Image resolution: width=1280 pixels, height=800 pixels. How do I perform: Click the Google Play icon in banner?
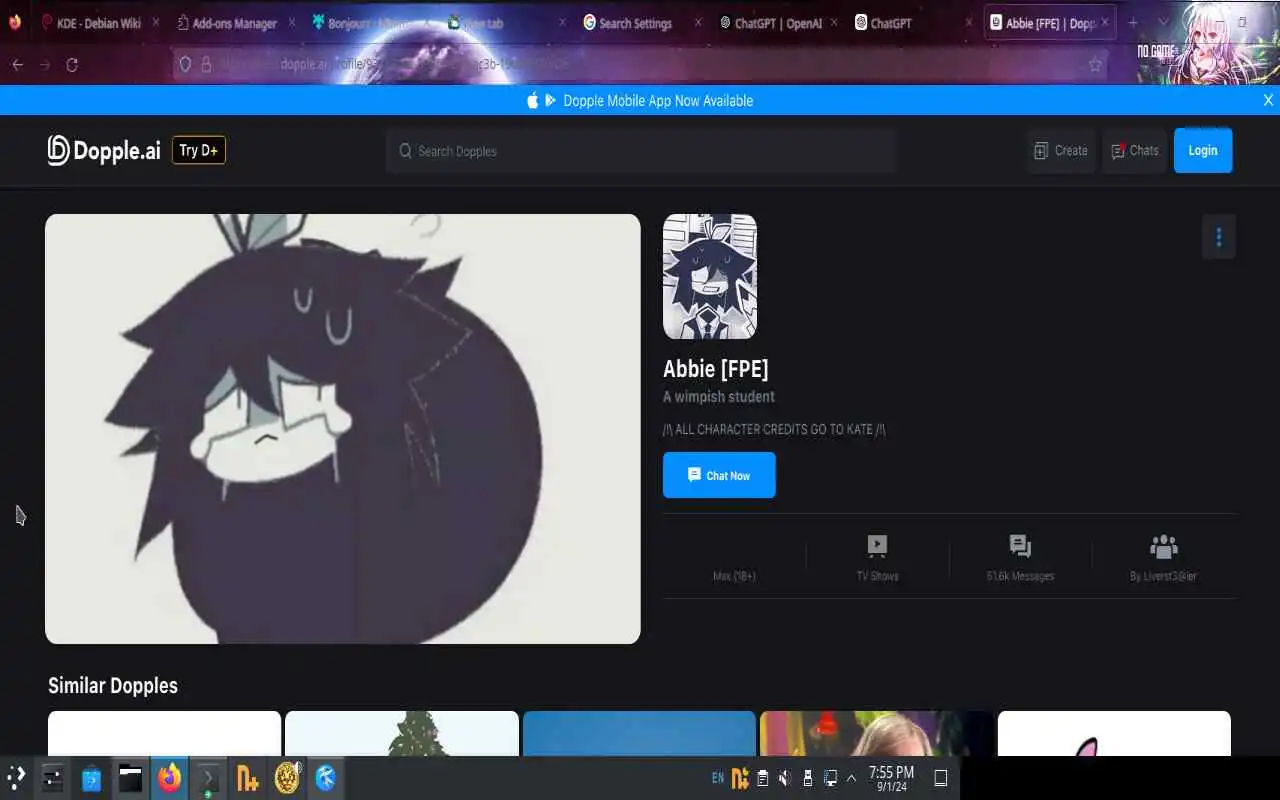550,100
